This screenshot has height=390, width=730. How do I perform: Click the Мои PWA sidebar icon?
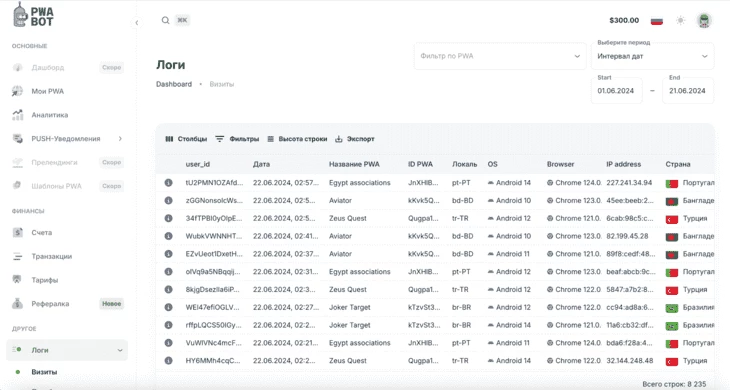coord(17,91)
